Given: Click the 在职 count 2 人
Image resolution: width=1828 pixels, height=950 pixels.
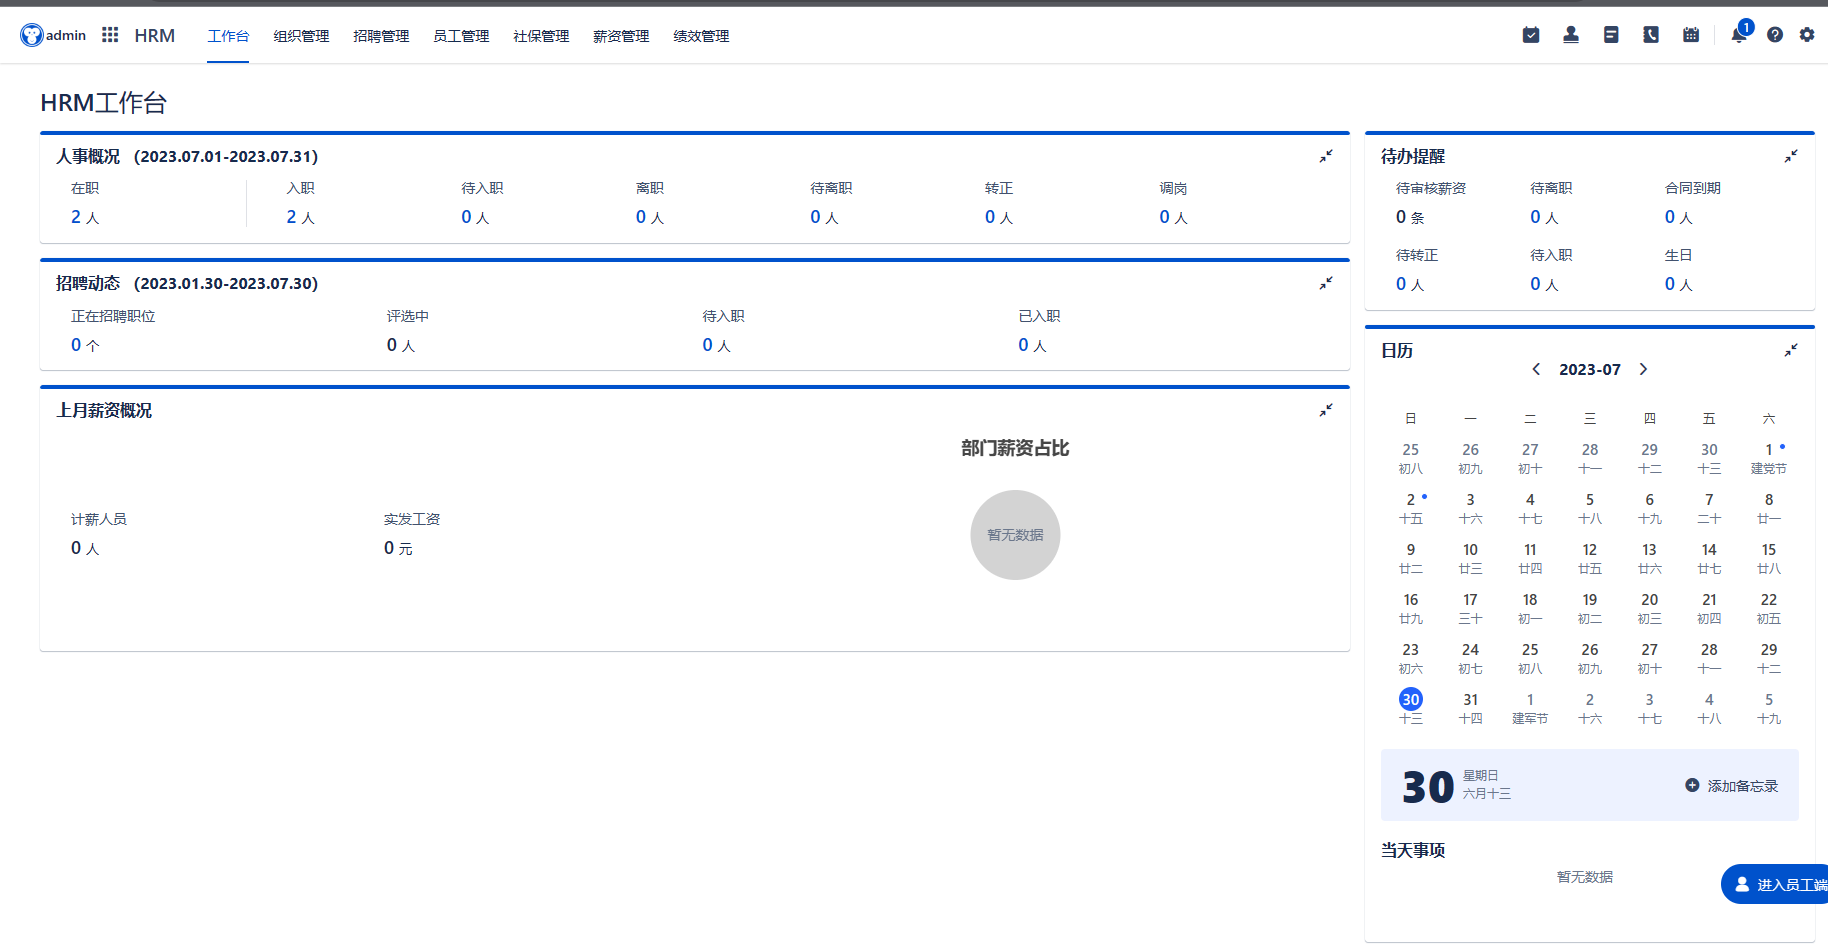Looking at the screenshot, I should click(x=85, y=217).
